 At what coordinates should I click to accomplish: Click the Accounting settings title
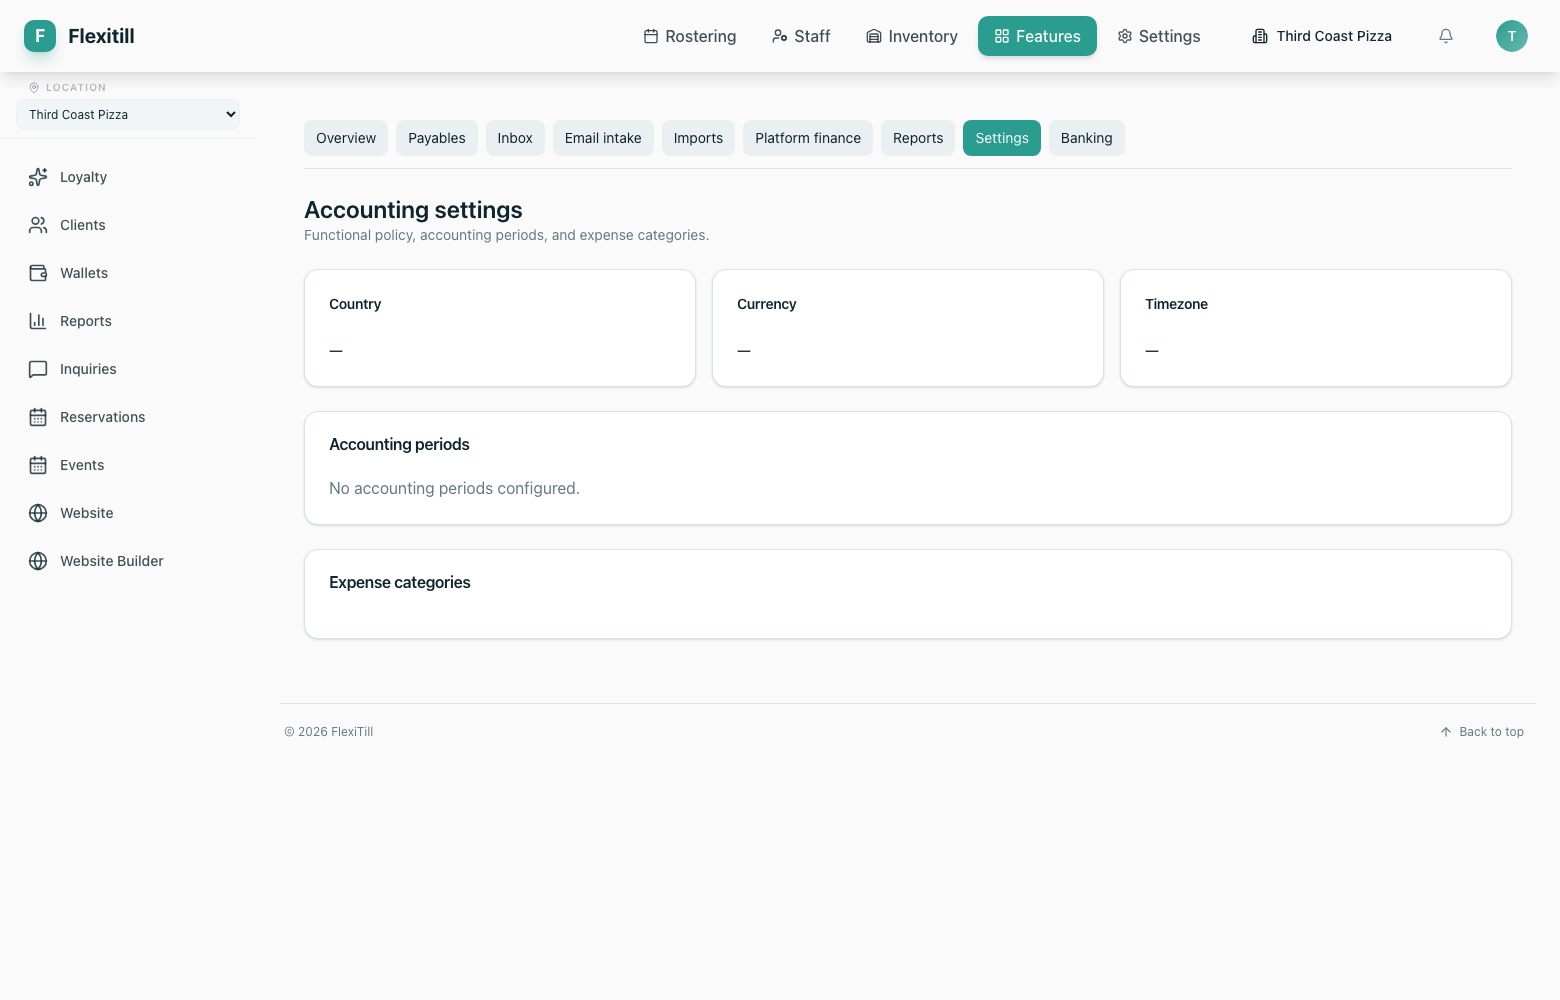click(413, 210)
